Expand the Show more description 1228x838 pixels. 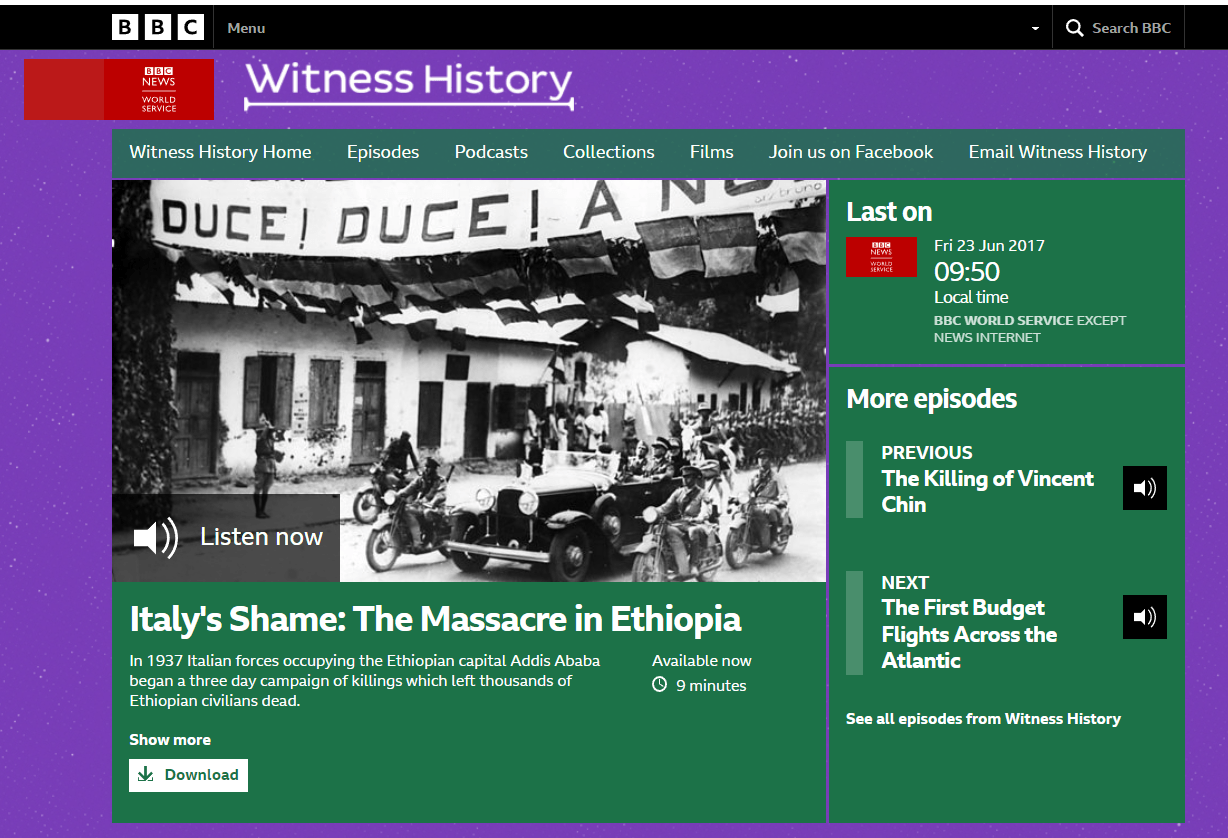pos(170,740)
